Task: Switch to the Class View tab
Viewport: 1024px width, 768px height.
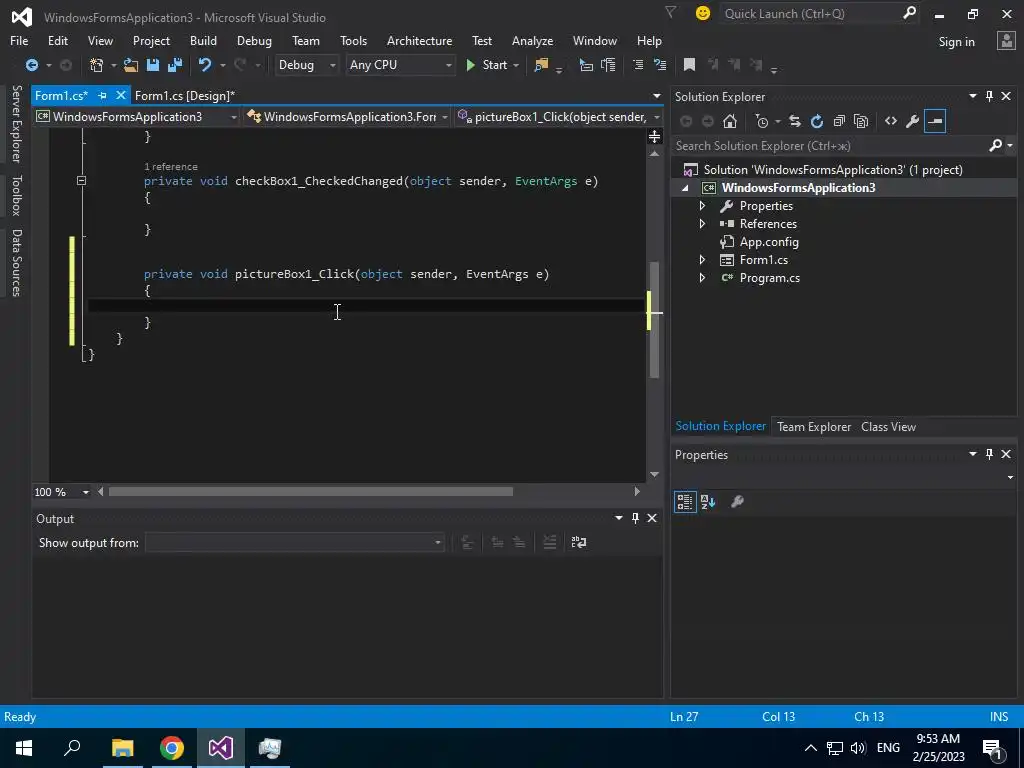Action: 888,426
